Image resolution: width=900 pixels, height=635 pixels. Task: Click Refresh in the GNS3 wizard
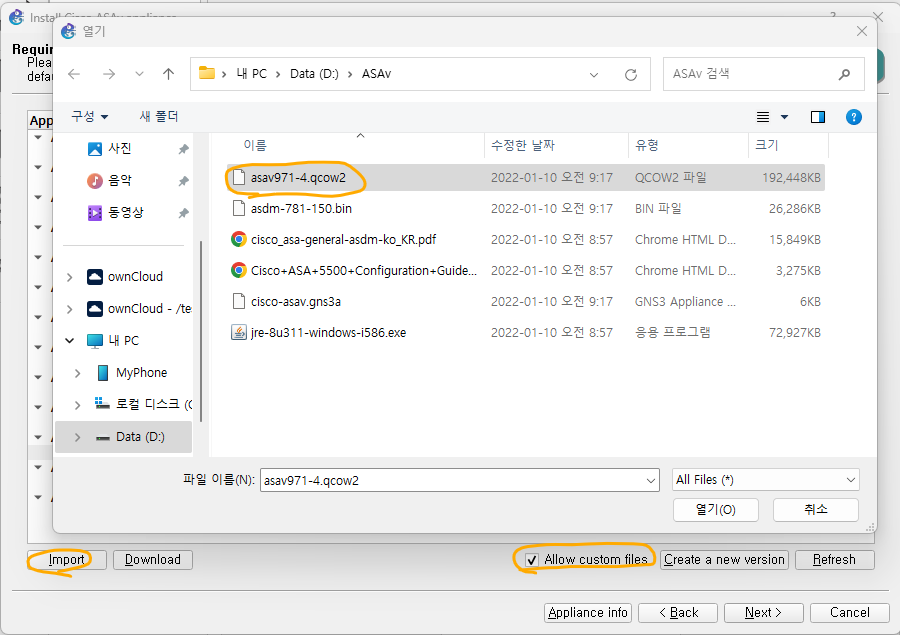835,560
